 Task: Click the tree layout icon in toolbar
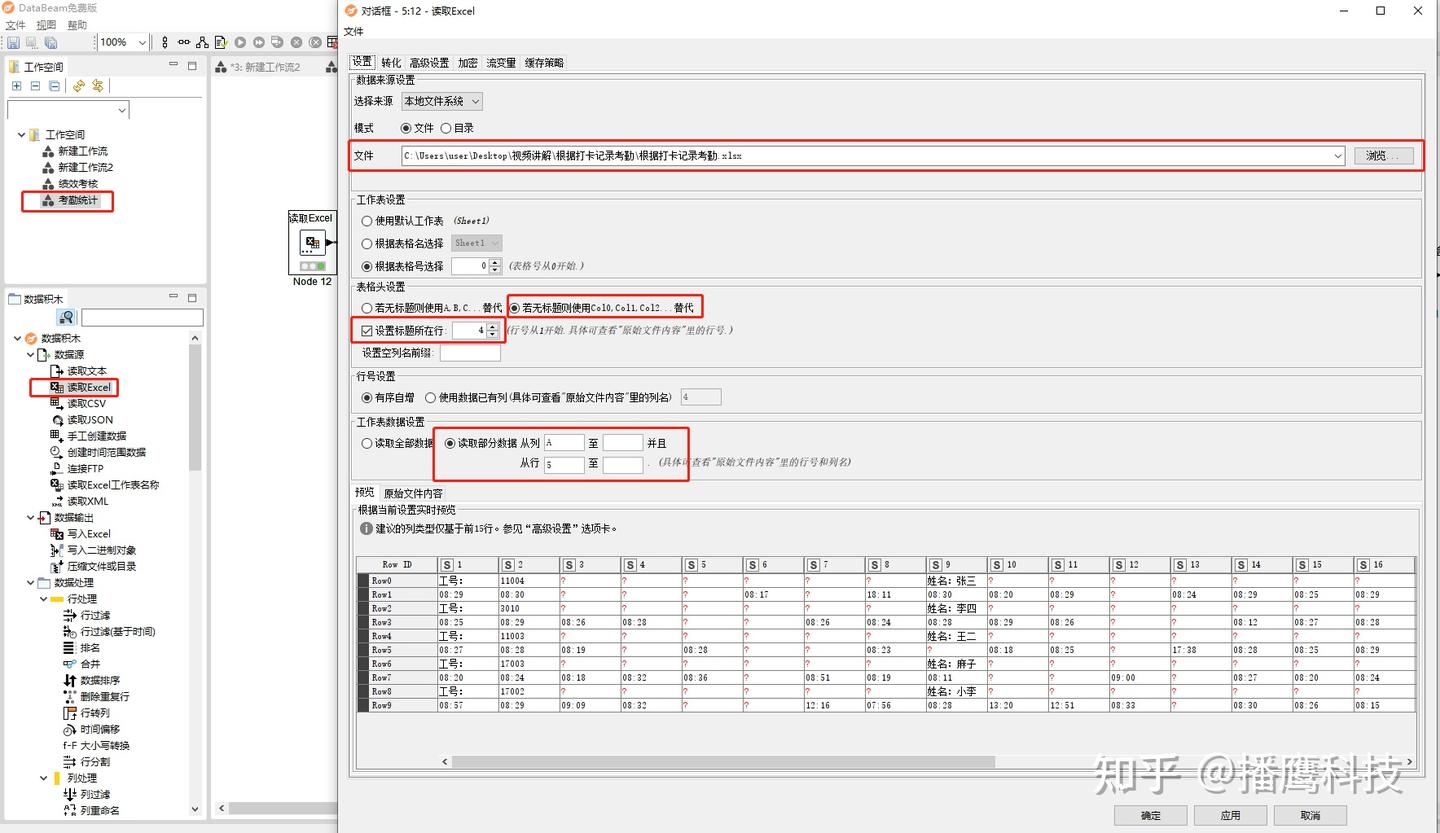click(x=202, y=42)
